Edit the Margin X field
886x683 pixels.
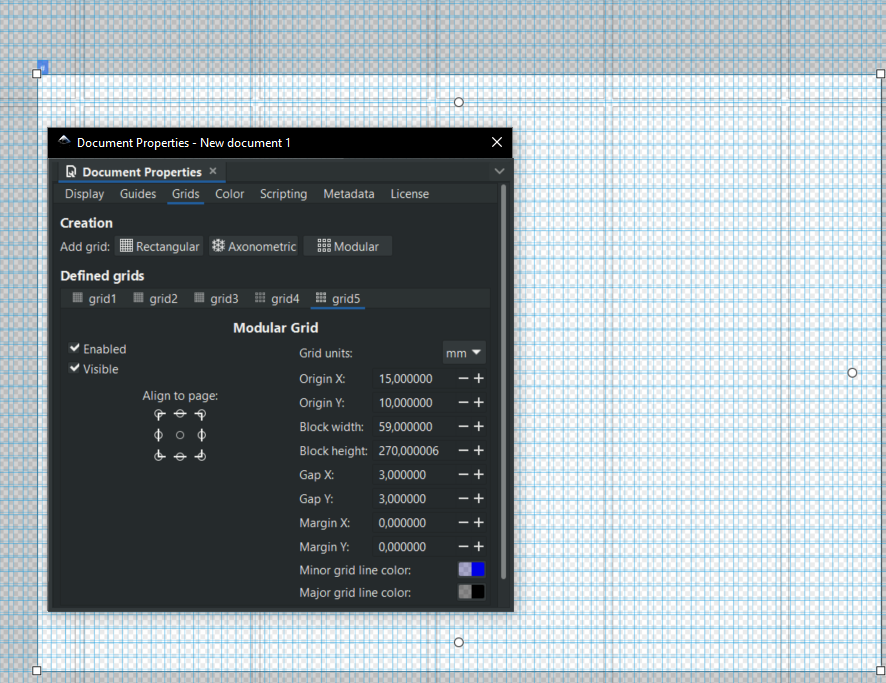414,523
